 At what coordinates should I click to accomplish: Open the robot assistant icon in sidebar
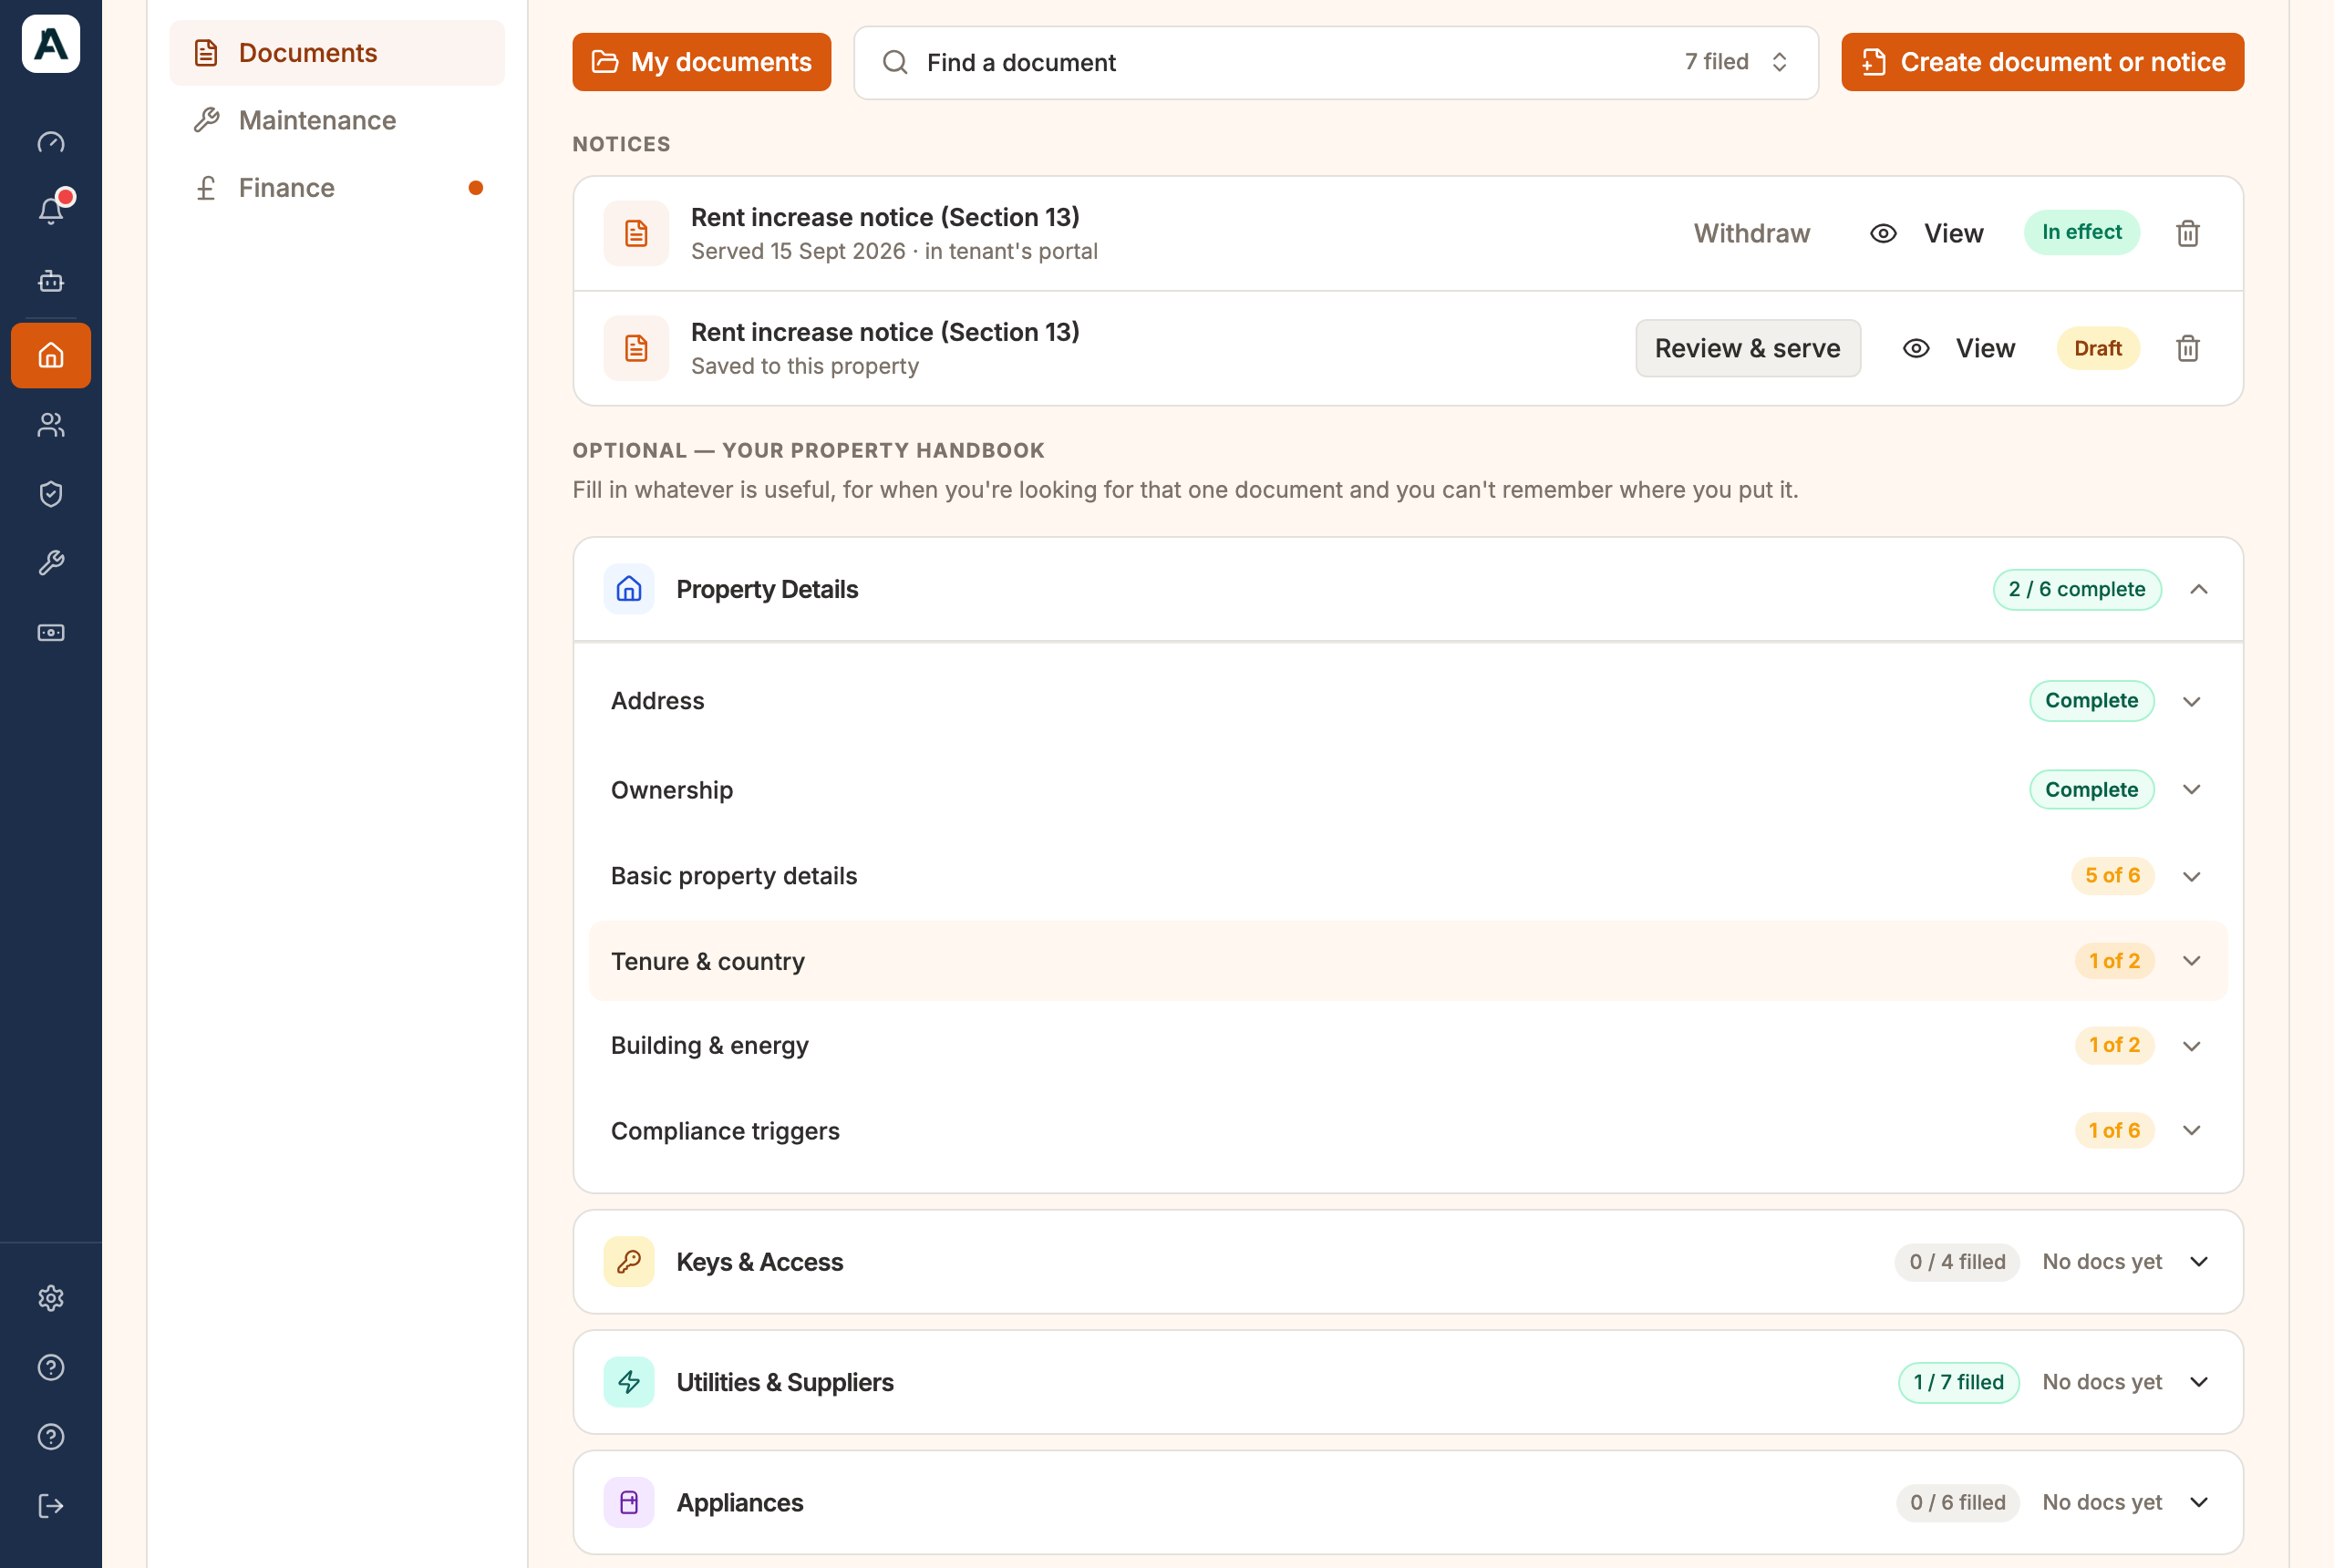pos(51,281)
